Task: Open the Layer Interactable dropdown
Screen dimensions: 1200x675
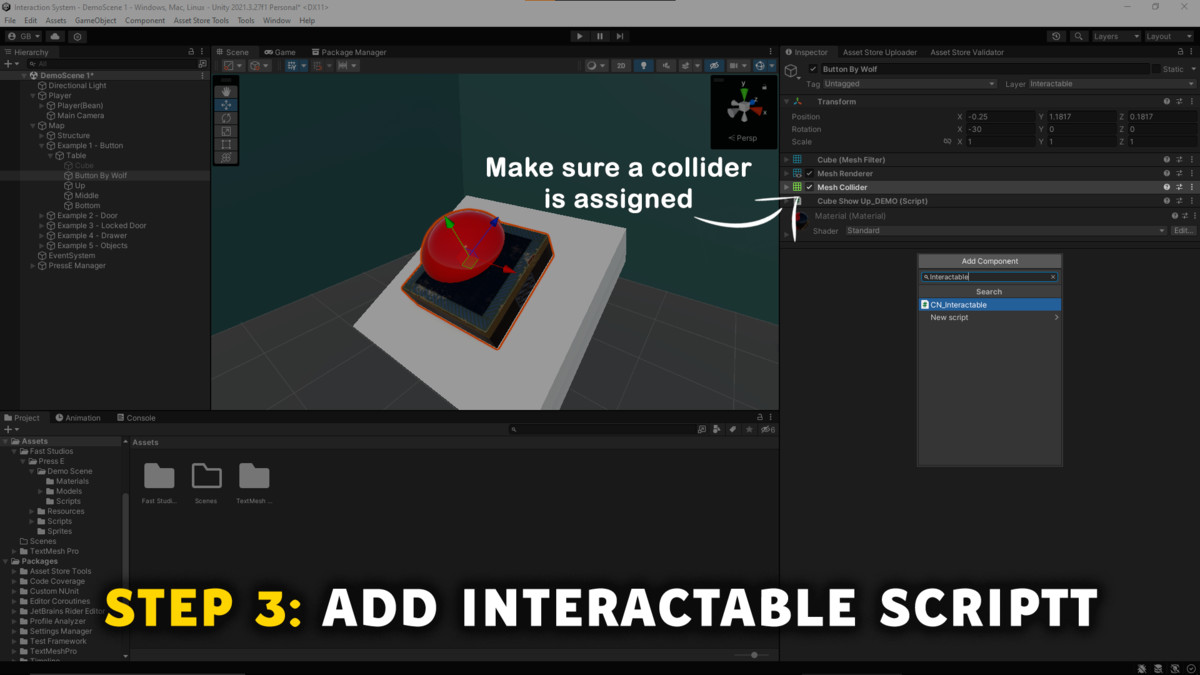Action: [x=1111, y=84]
